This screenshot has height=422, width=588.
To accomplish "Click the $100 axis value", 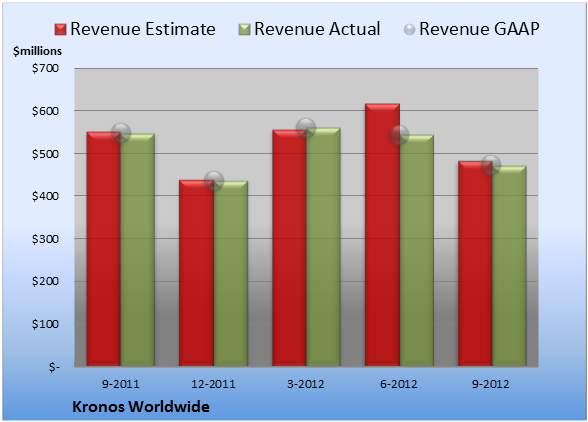I will (45, 324).
